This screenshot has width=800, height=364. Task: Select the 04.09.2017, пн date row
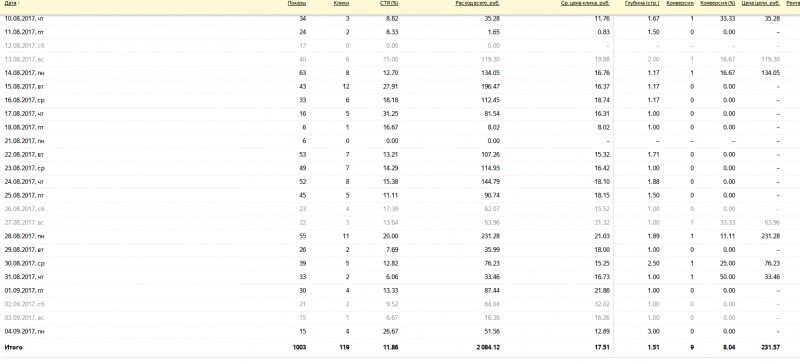tap(400, 331)
